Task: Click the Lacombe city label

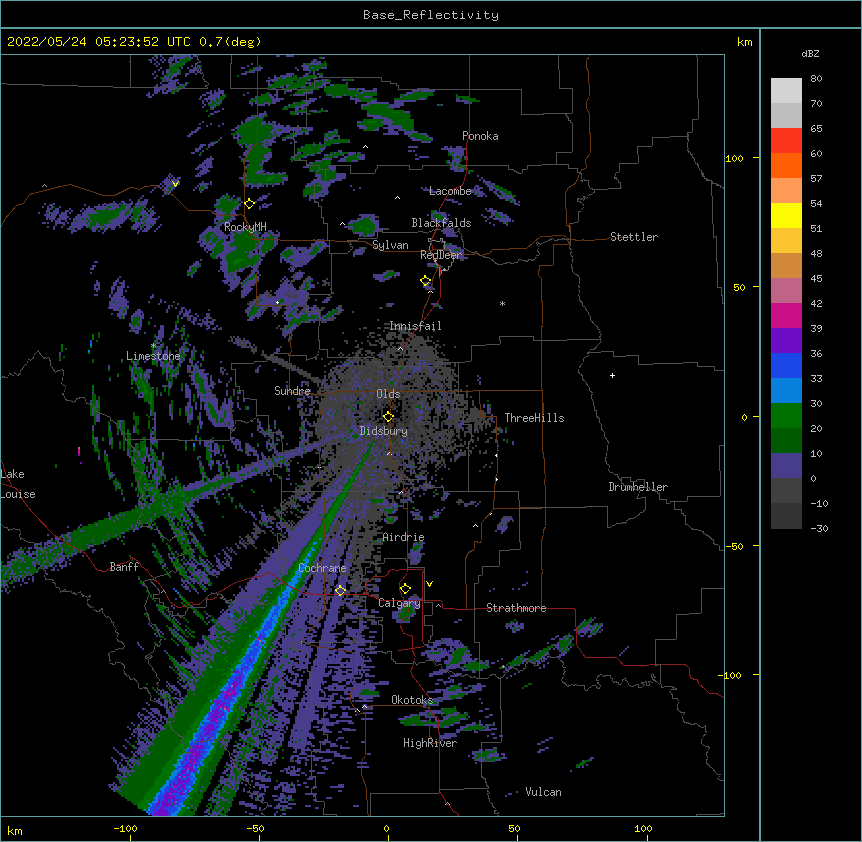Action: [x=450, y=191]
